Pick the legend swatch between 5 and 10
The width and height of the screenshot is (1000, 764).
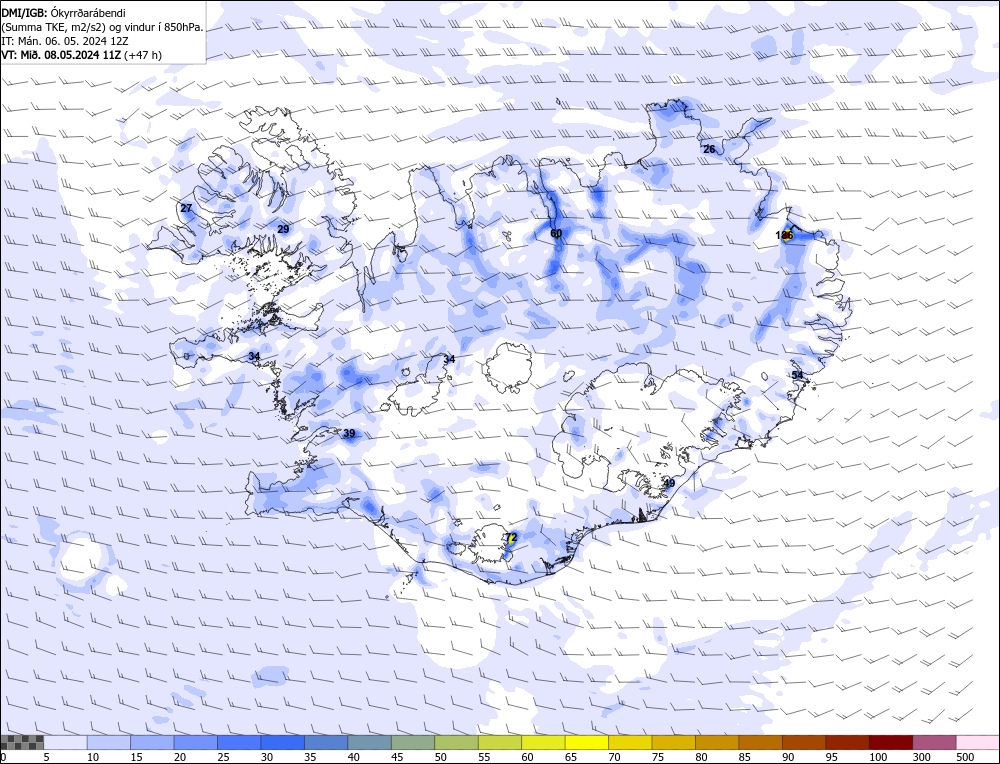66,742
